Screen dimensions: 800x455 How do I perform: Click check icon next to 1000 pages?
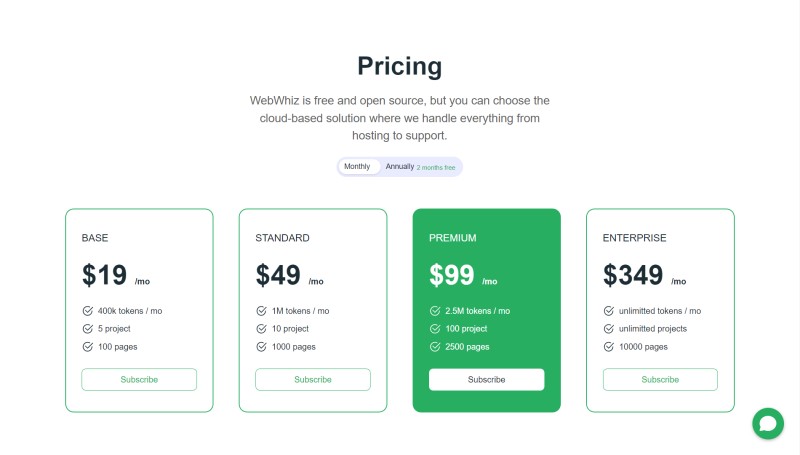click(261, 347)
